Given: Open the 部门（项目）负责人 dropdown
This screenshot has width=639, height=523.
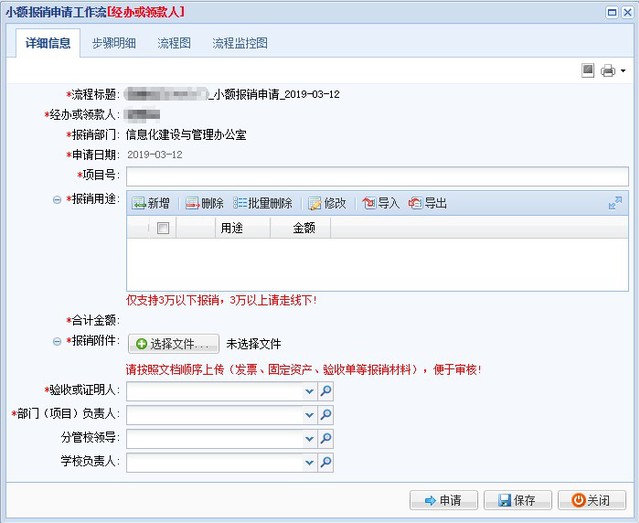Looking at the screenshot, I should point(309,414).
